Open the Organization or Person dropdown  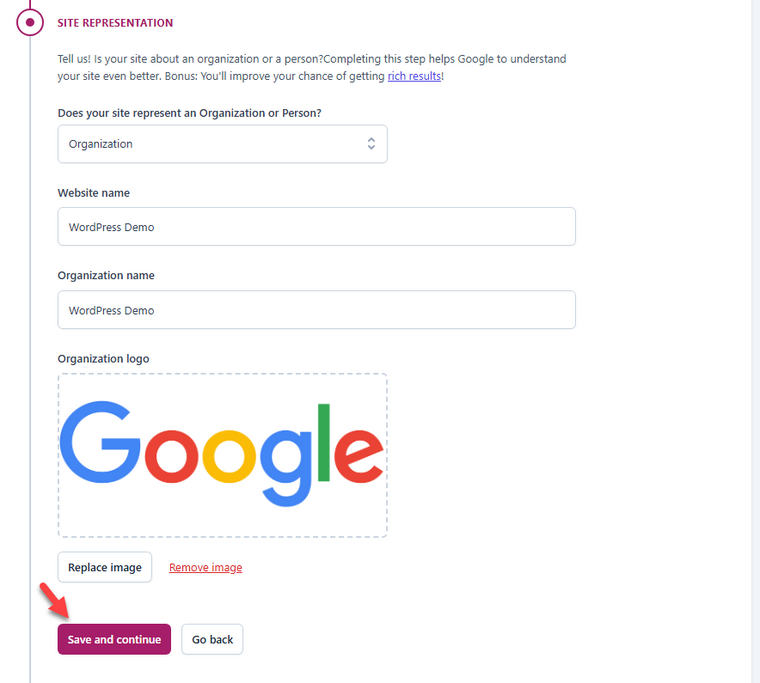[x=222, y=144]
